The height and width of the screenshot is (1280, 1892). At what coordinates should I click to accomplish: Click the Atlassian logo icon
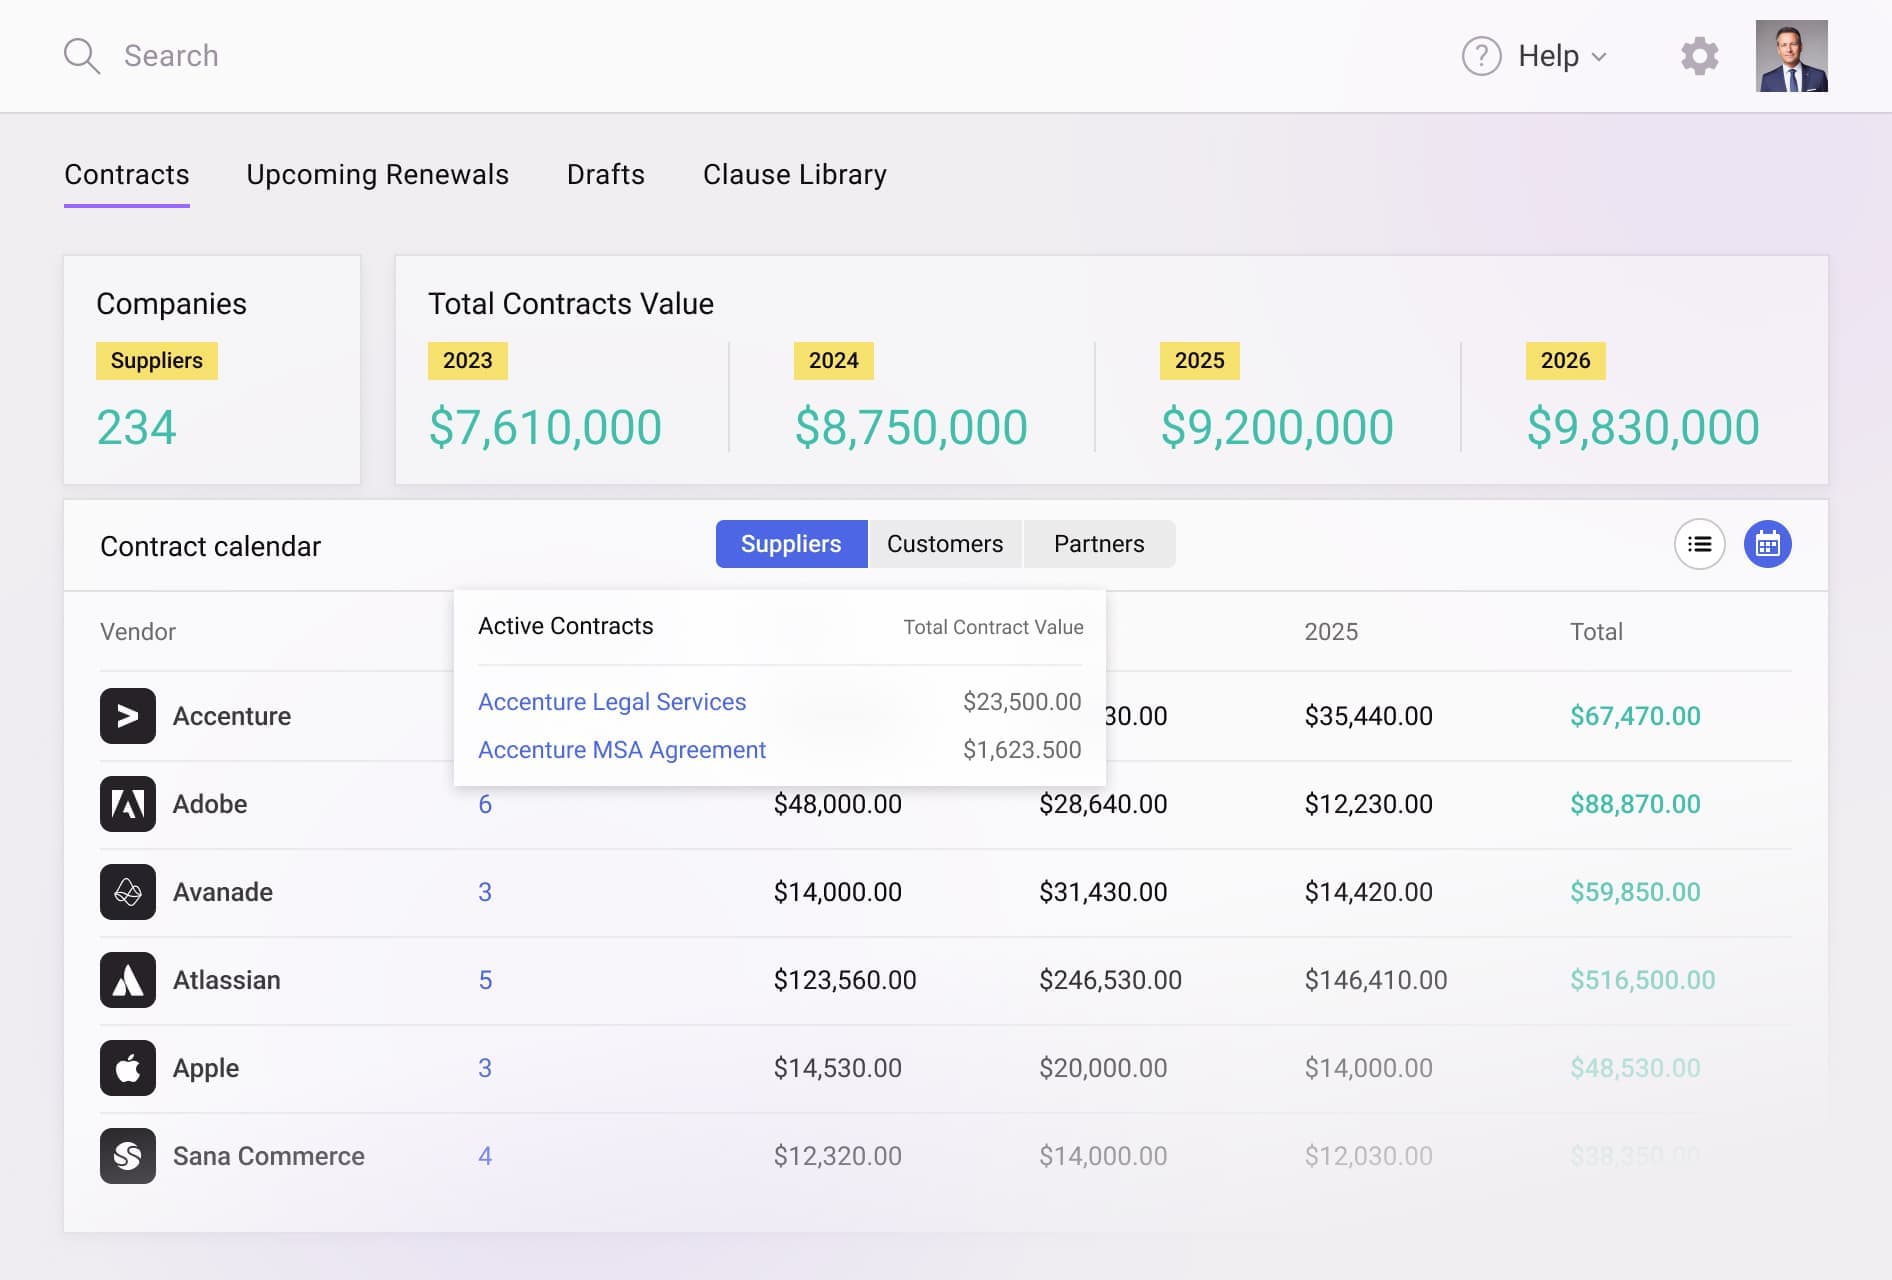(128, 980)
